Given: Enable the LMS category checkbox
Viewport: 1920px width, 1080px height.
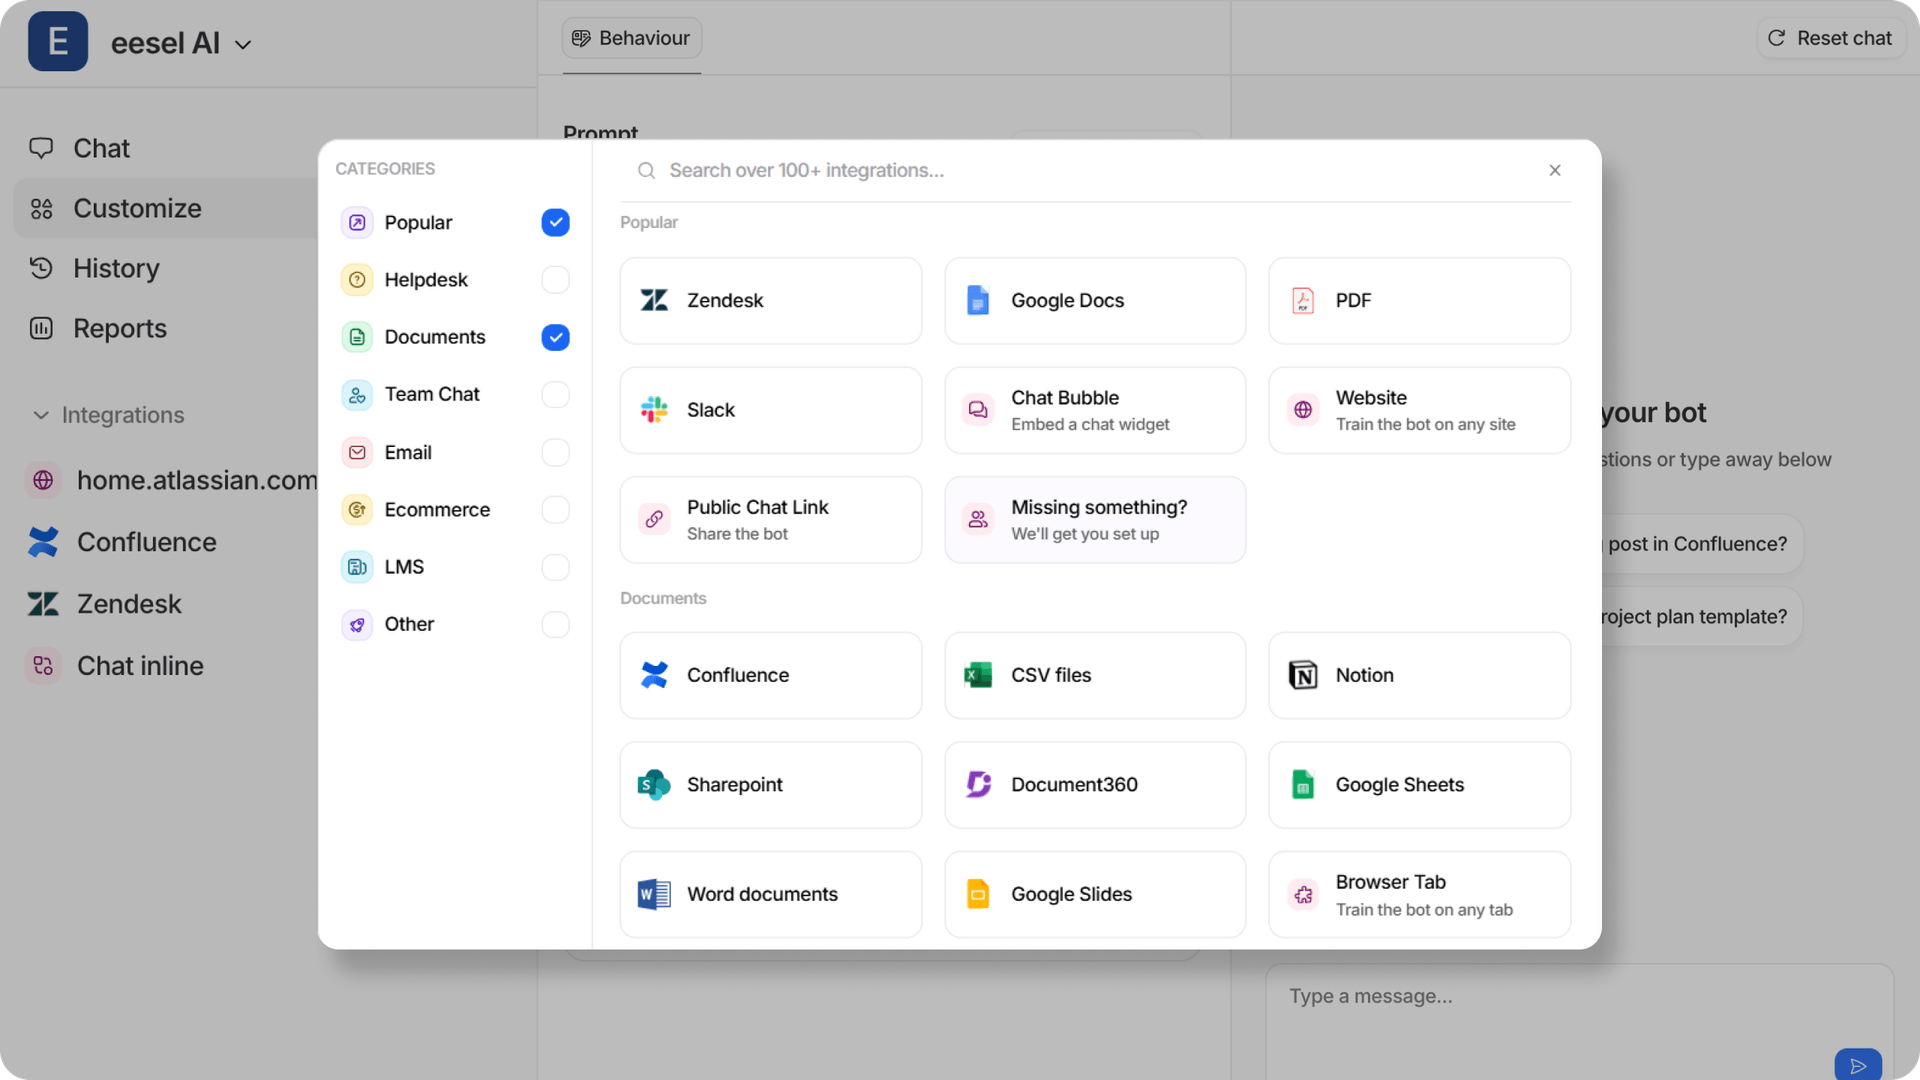Looking at the screenshot, I should (555, 567).
